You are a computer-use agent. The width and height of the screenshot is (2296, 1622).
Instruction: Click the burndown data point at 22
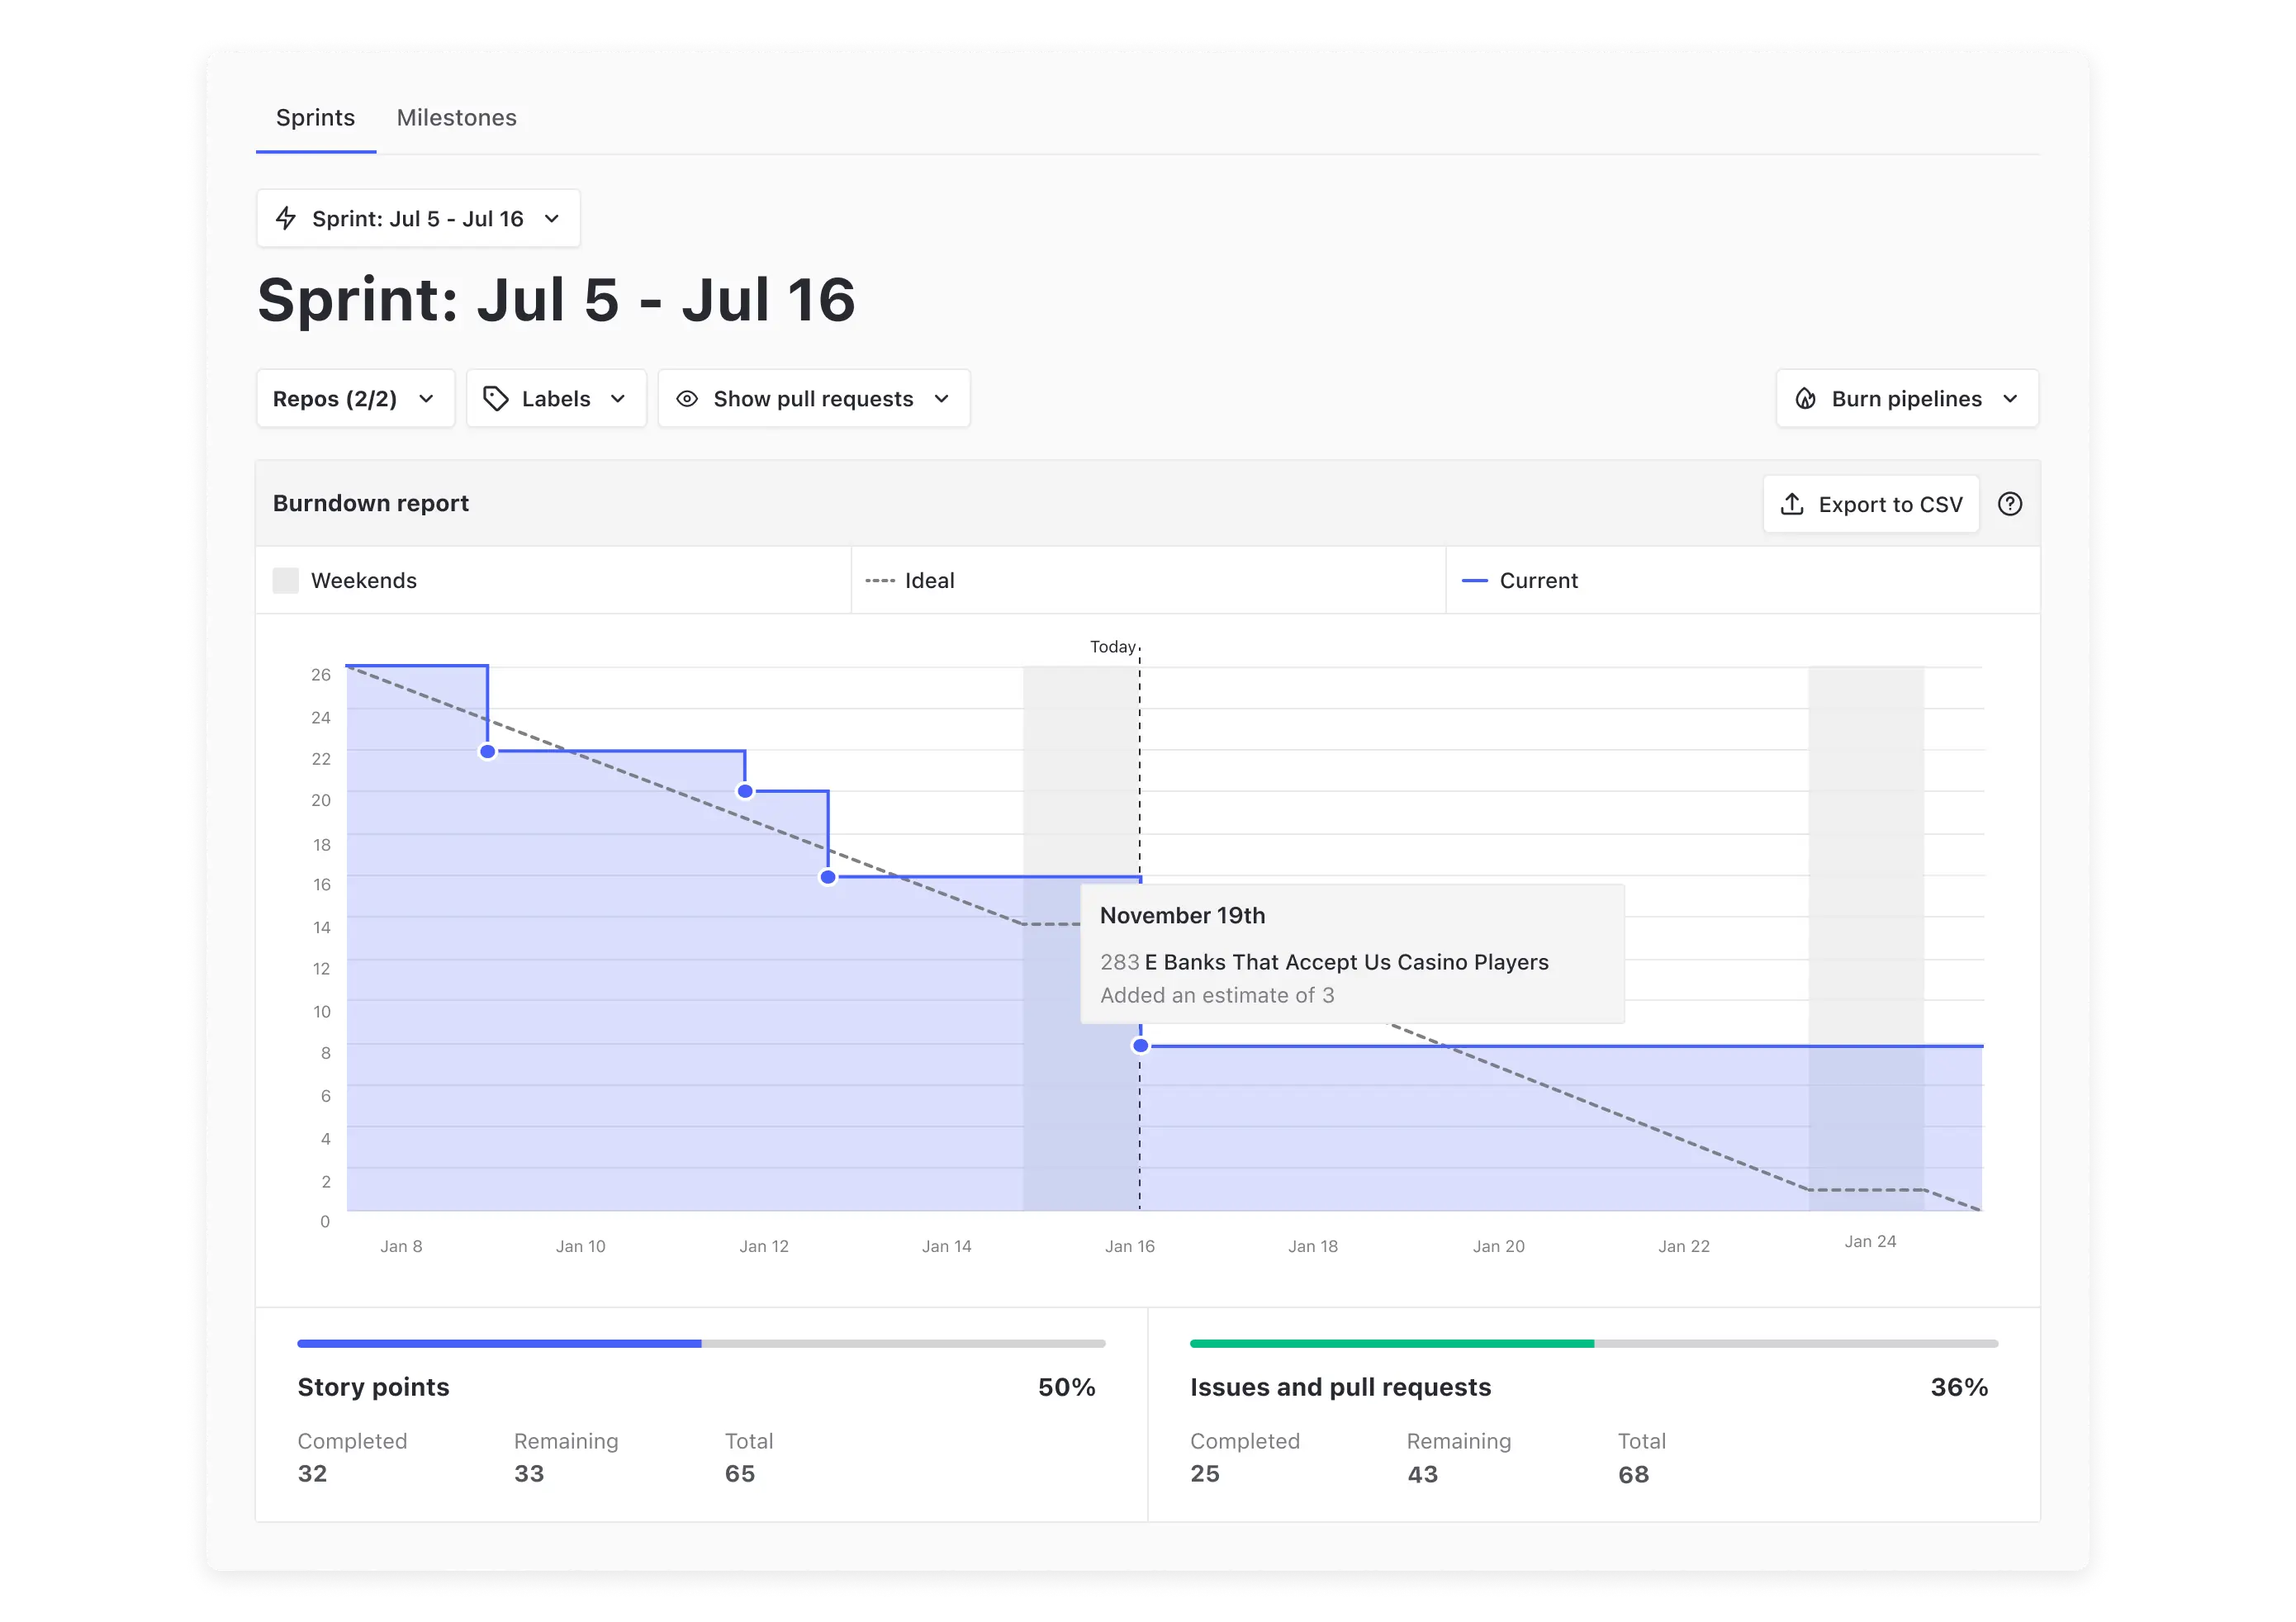(x=487, y=751)
